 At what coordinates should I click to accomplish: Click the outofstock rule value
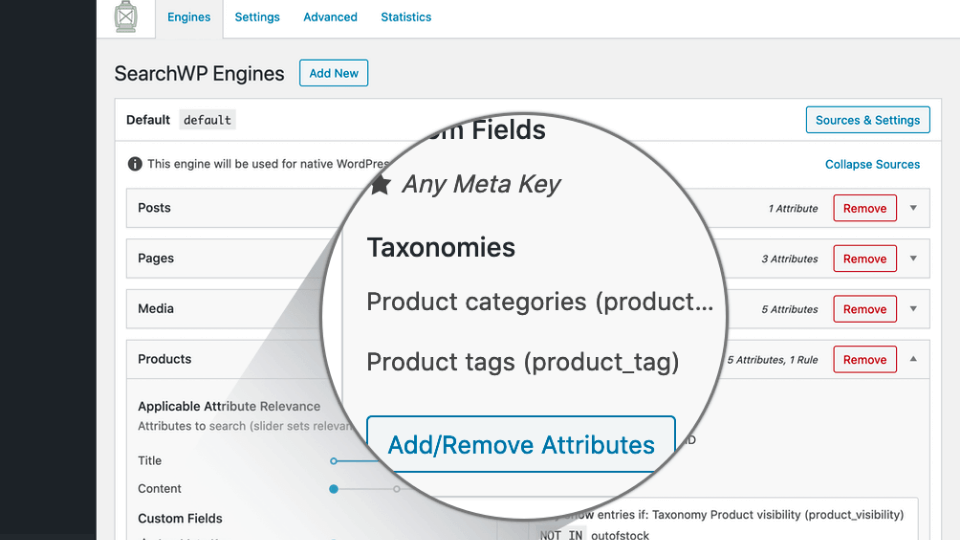pos(620,535)
